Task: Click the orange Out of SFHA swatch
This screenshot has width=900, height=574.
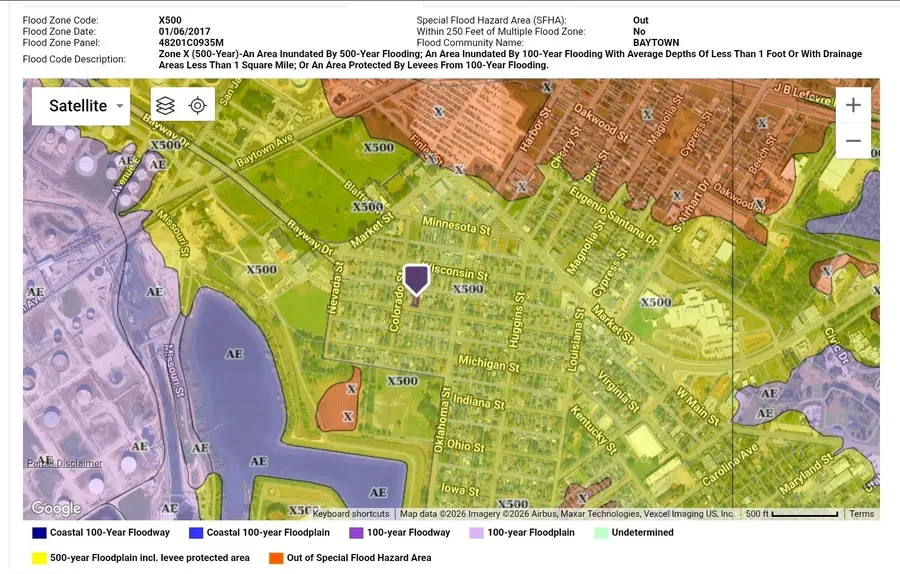Action: (x=274, y=557)
